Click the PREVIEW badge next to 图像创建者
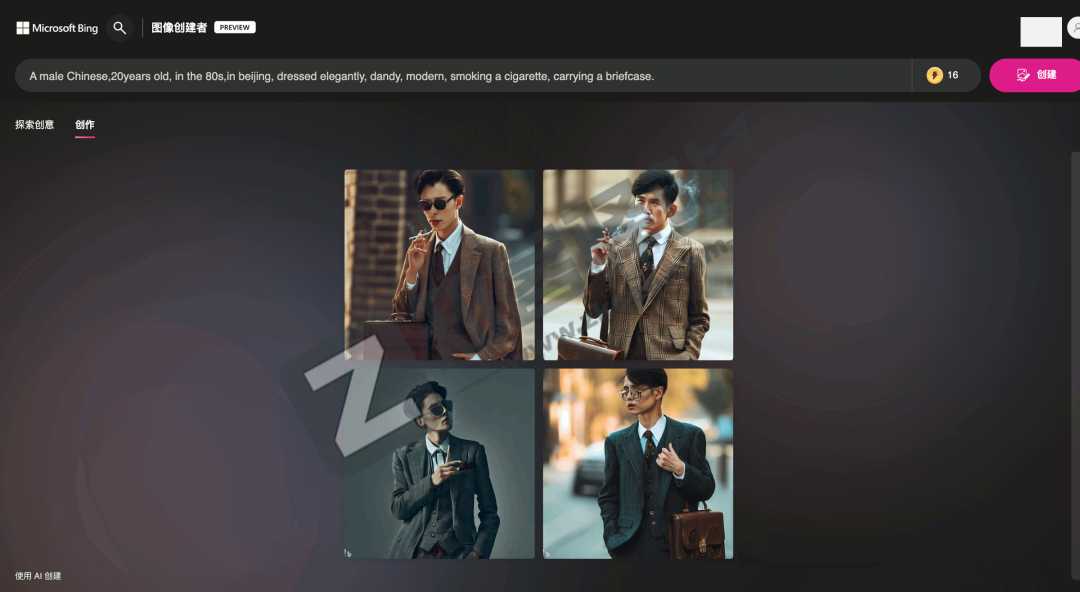The height and width of the screenshot is (592, 1080). [235, 27]
